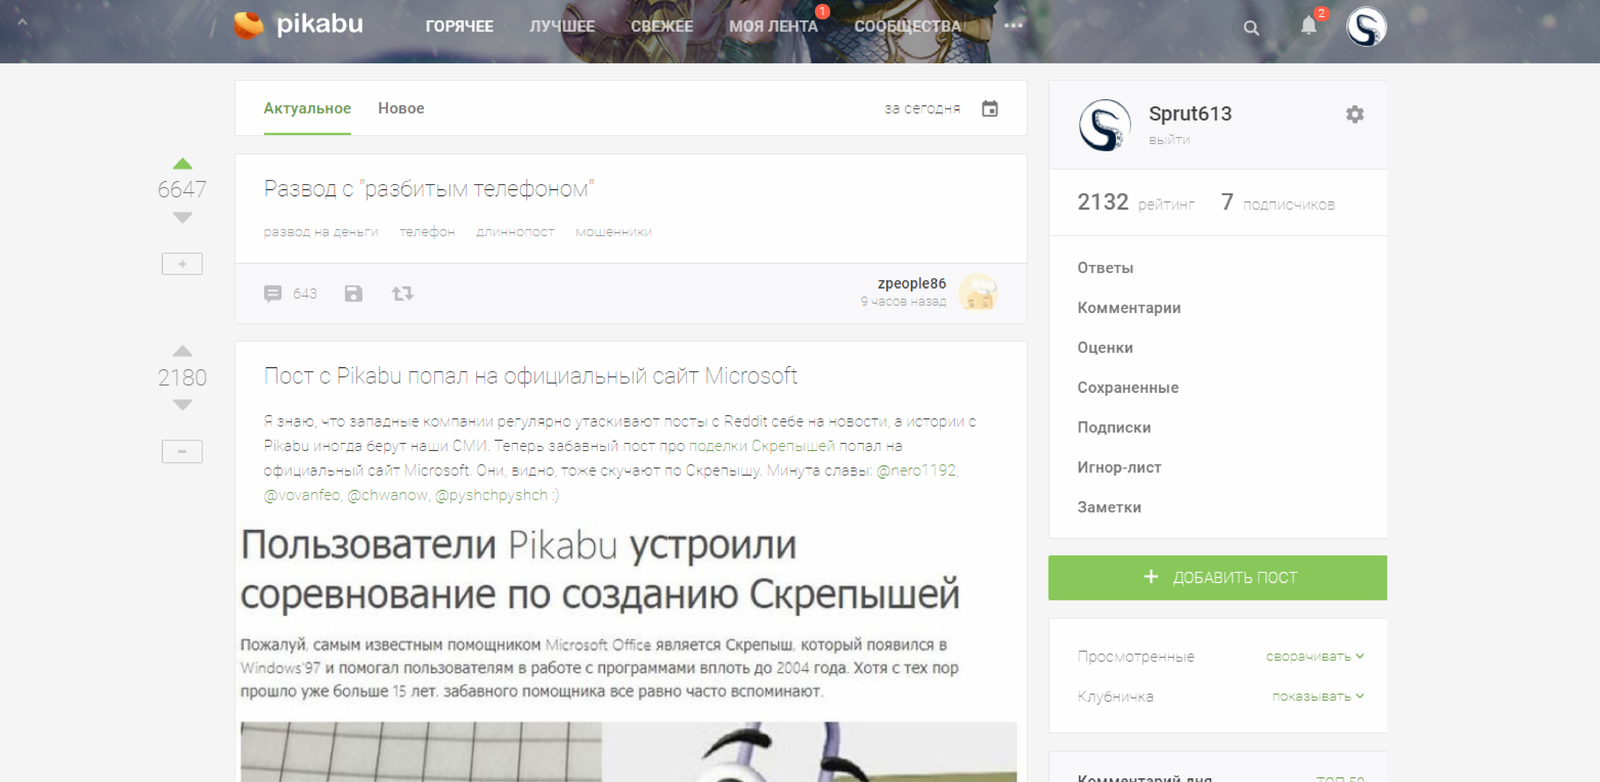1600x782 pixels.
Task: Open the Комментарии sidebar item
Action: point(1129,308)
